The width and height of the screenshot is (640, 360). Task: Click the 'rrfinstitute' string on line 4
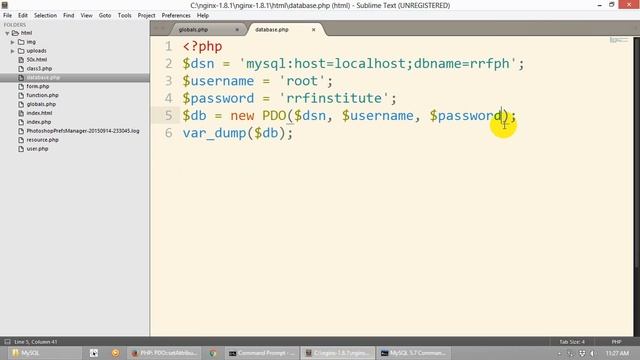(334, 98)
